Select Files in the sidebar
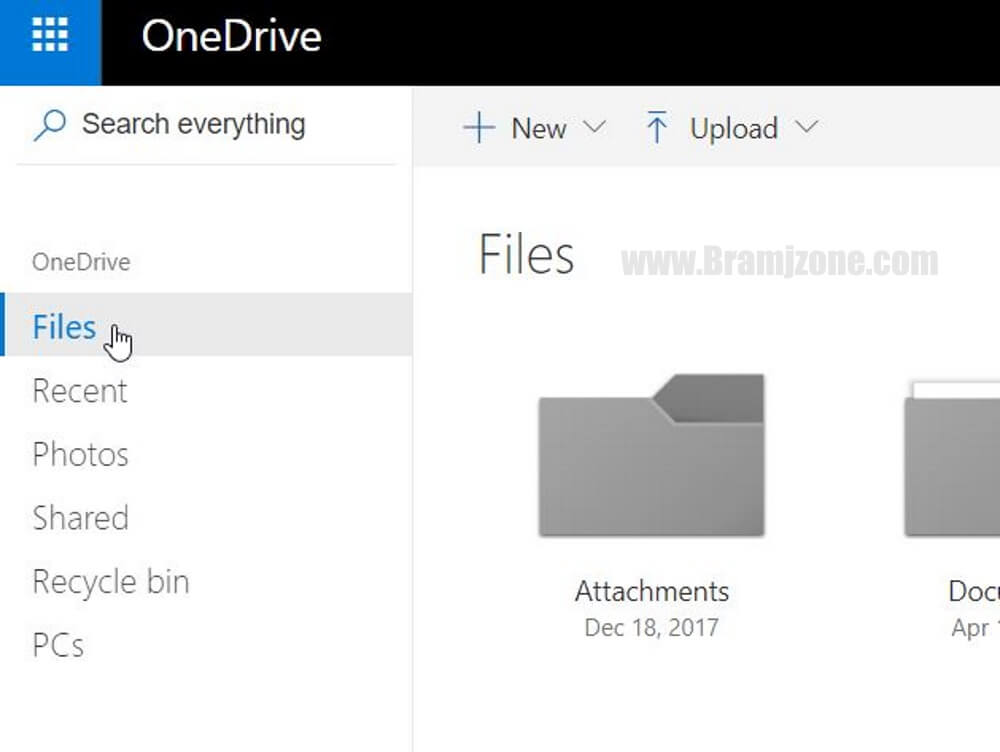This screenshot has width=1000, height=752. pyautogui.click(x=206, y=324)
